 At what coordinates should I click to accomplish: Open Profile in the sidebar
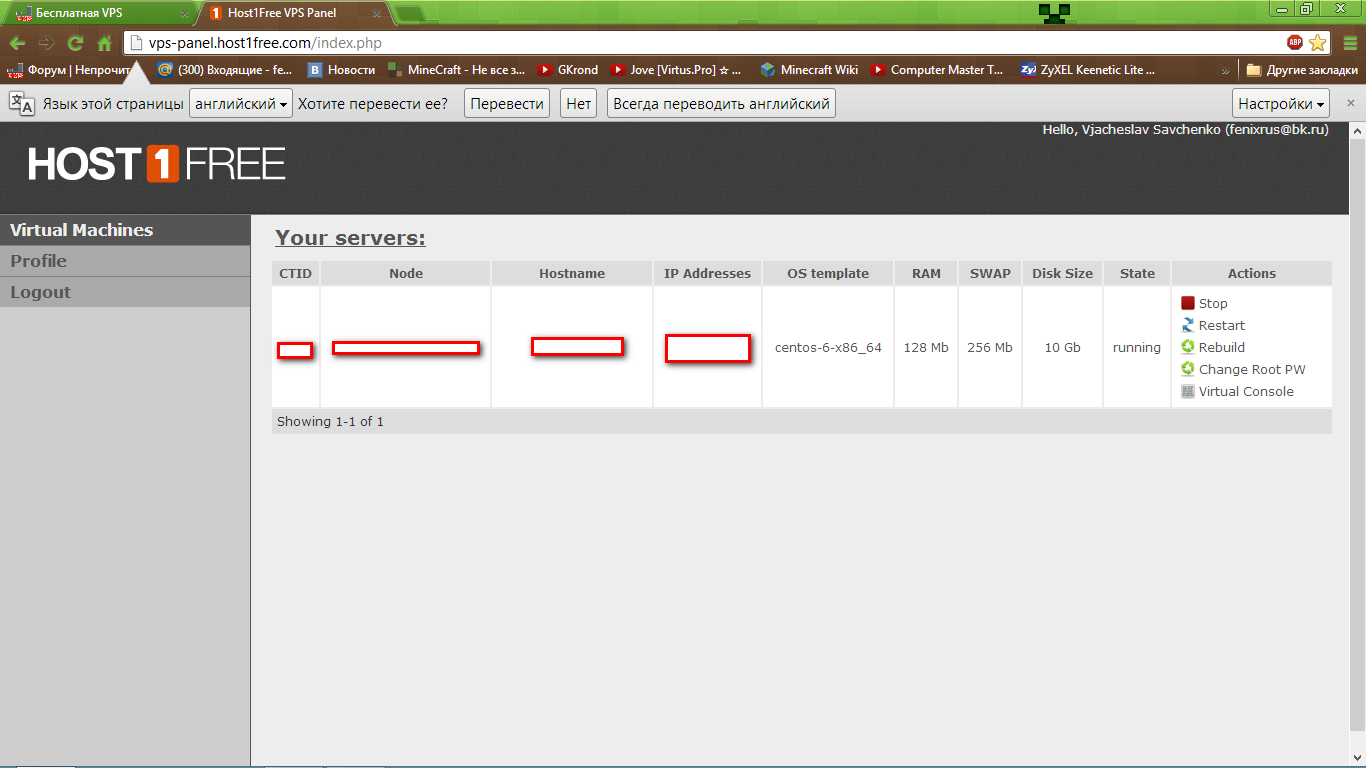pyautogui.click(x=125, y=261)
